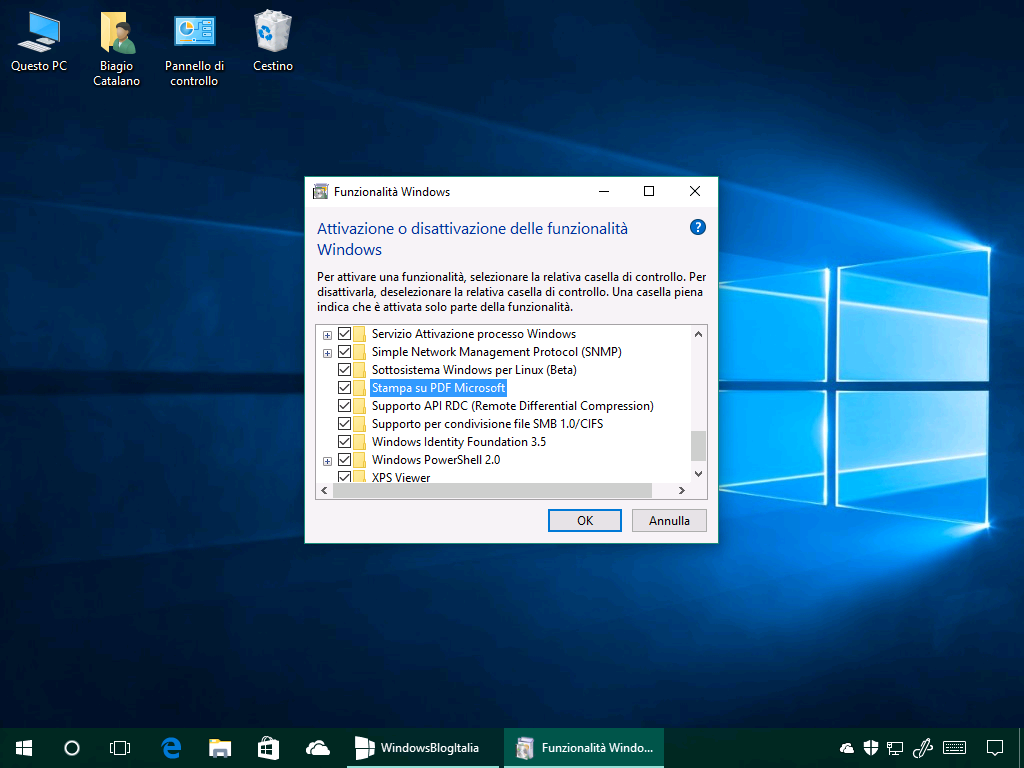Open the touch keyboard tray icon
The width and height of the screenshot is (1024, 768).
click(x=955, y=748)
